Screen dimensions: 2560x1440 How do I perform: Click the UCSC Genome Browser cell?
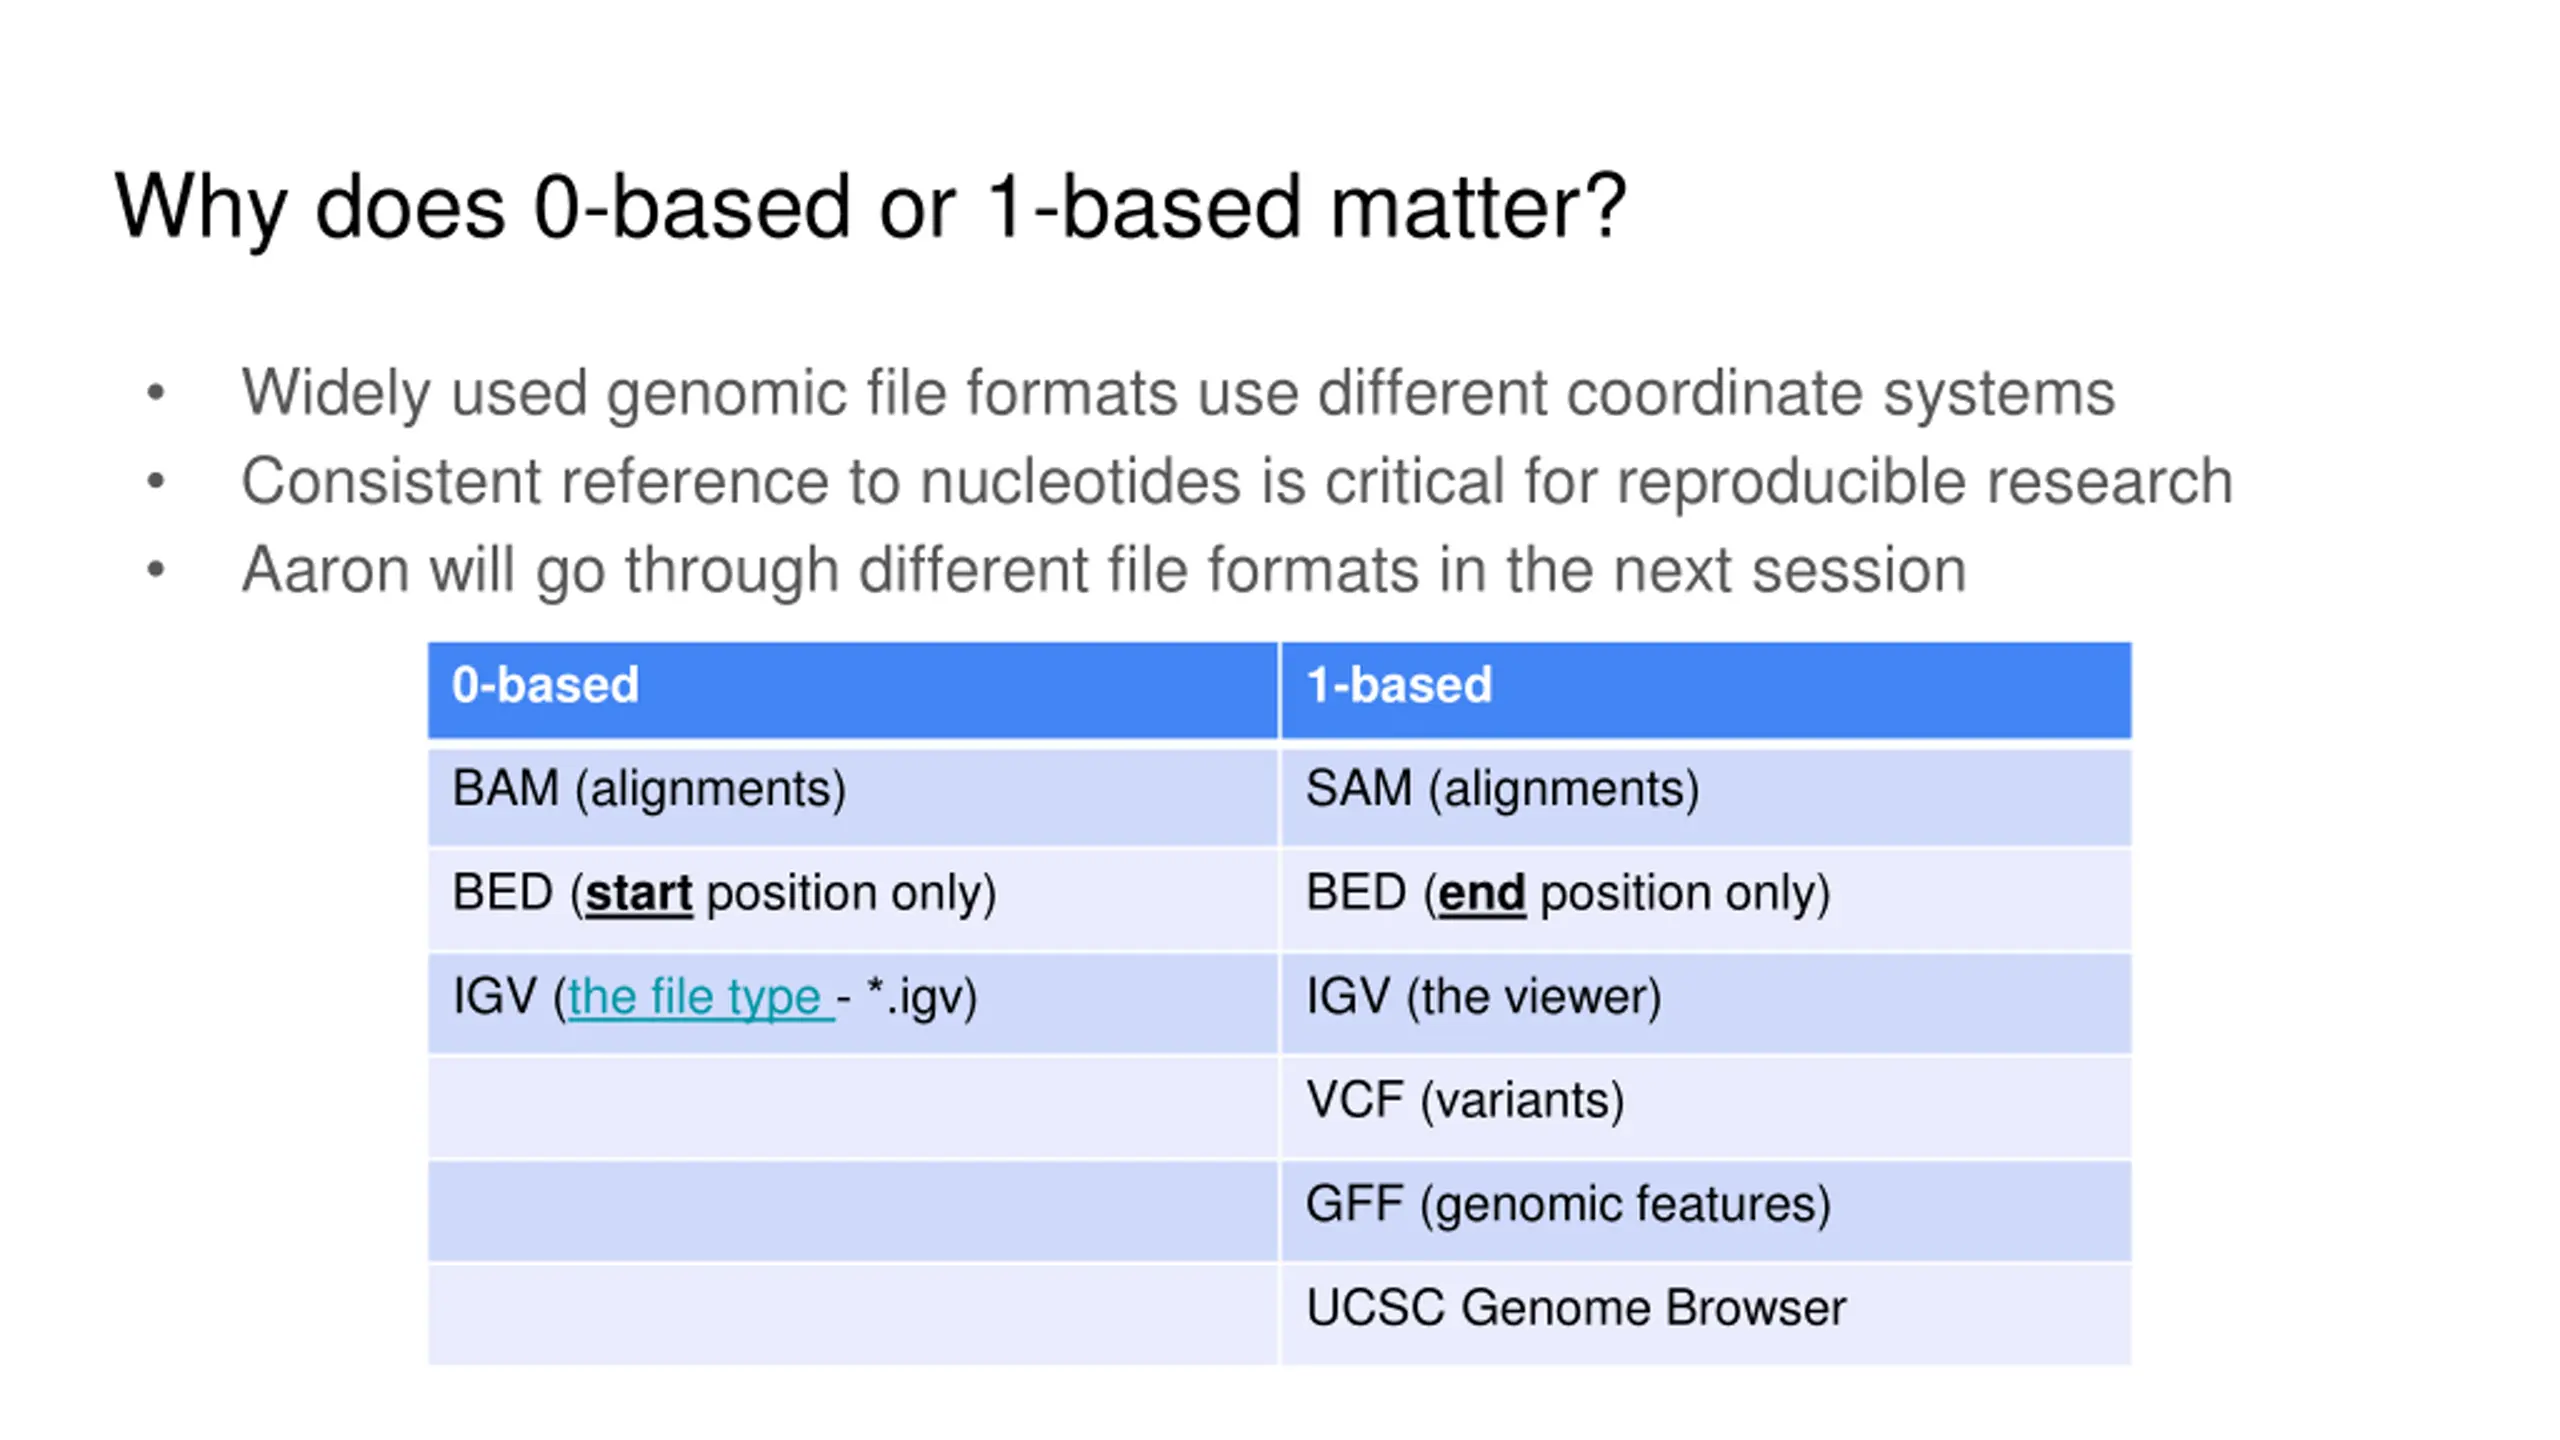tap(1706, 1315)
